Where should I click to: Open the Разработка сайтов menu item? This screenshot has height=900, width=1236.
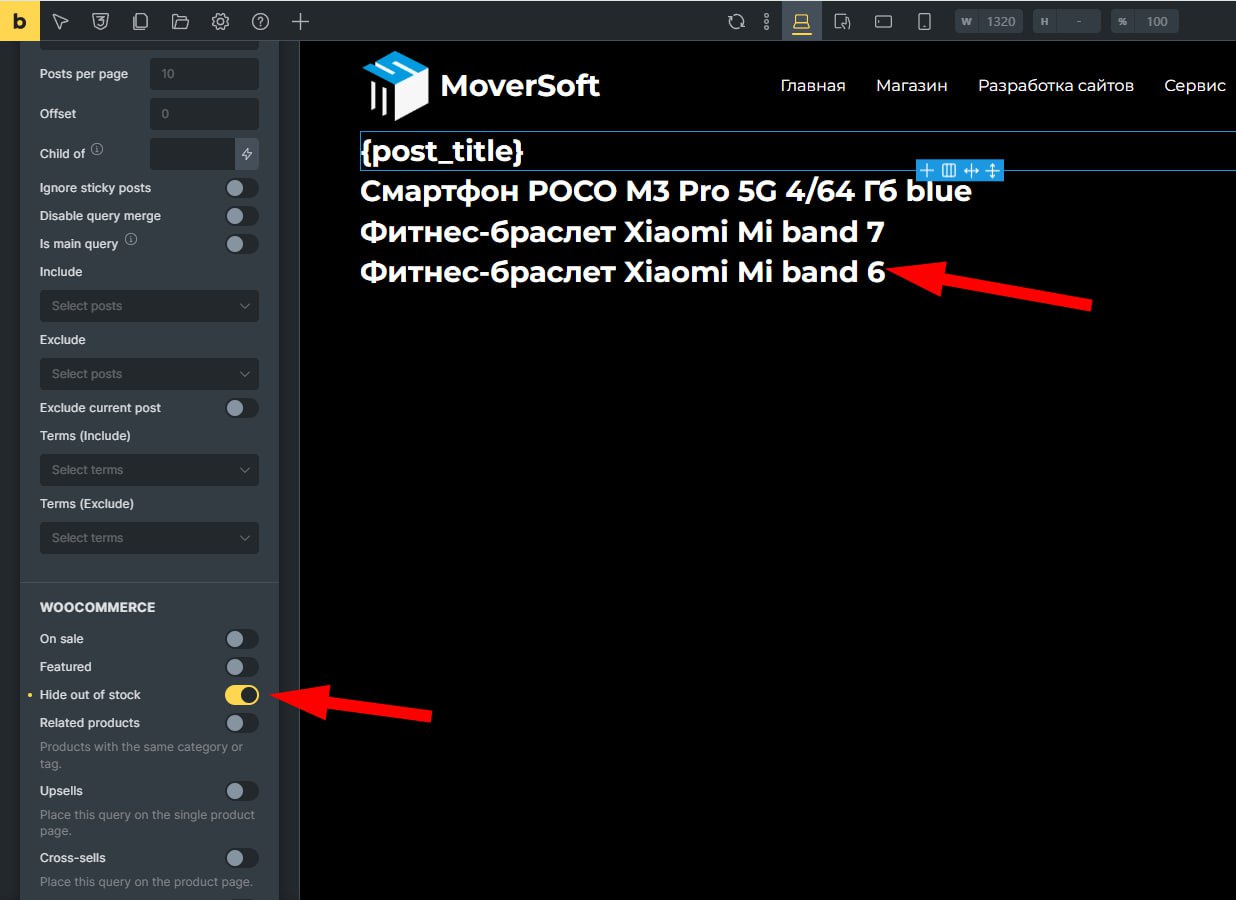[x=1056, y=86]
